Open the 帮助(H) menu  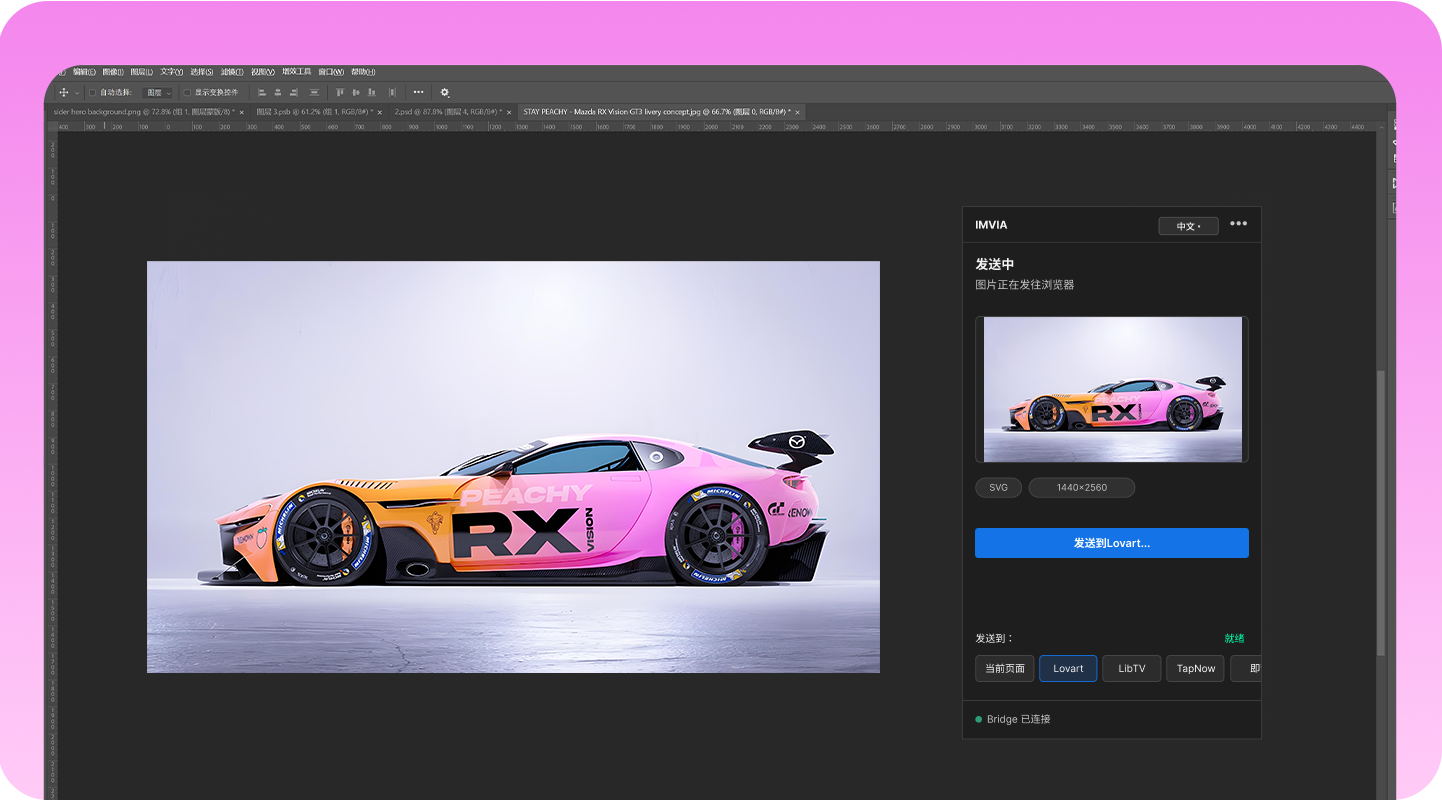pos(363,72)
